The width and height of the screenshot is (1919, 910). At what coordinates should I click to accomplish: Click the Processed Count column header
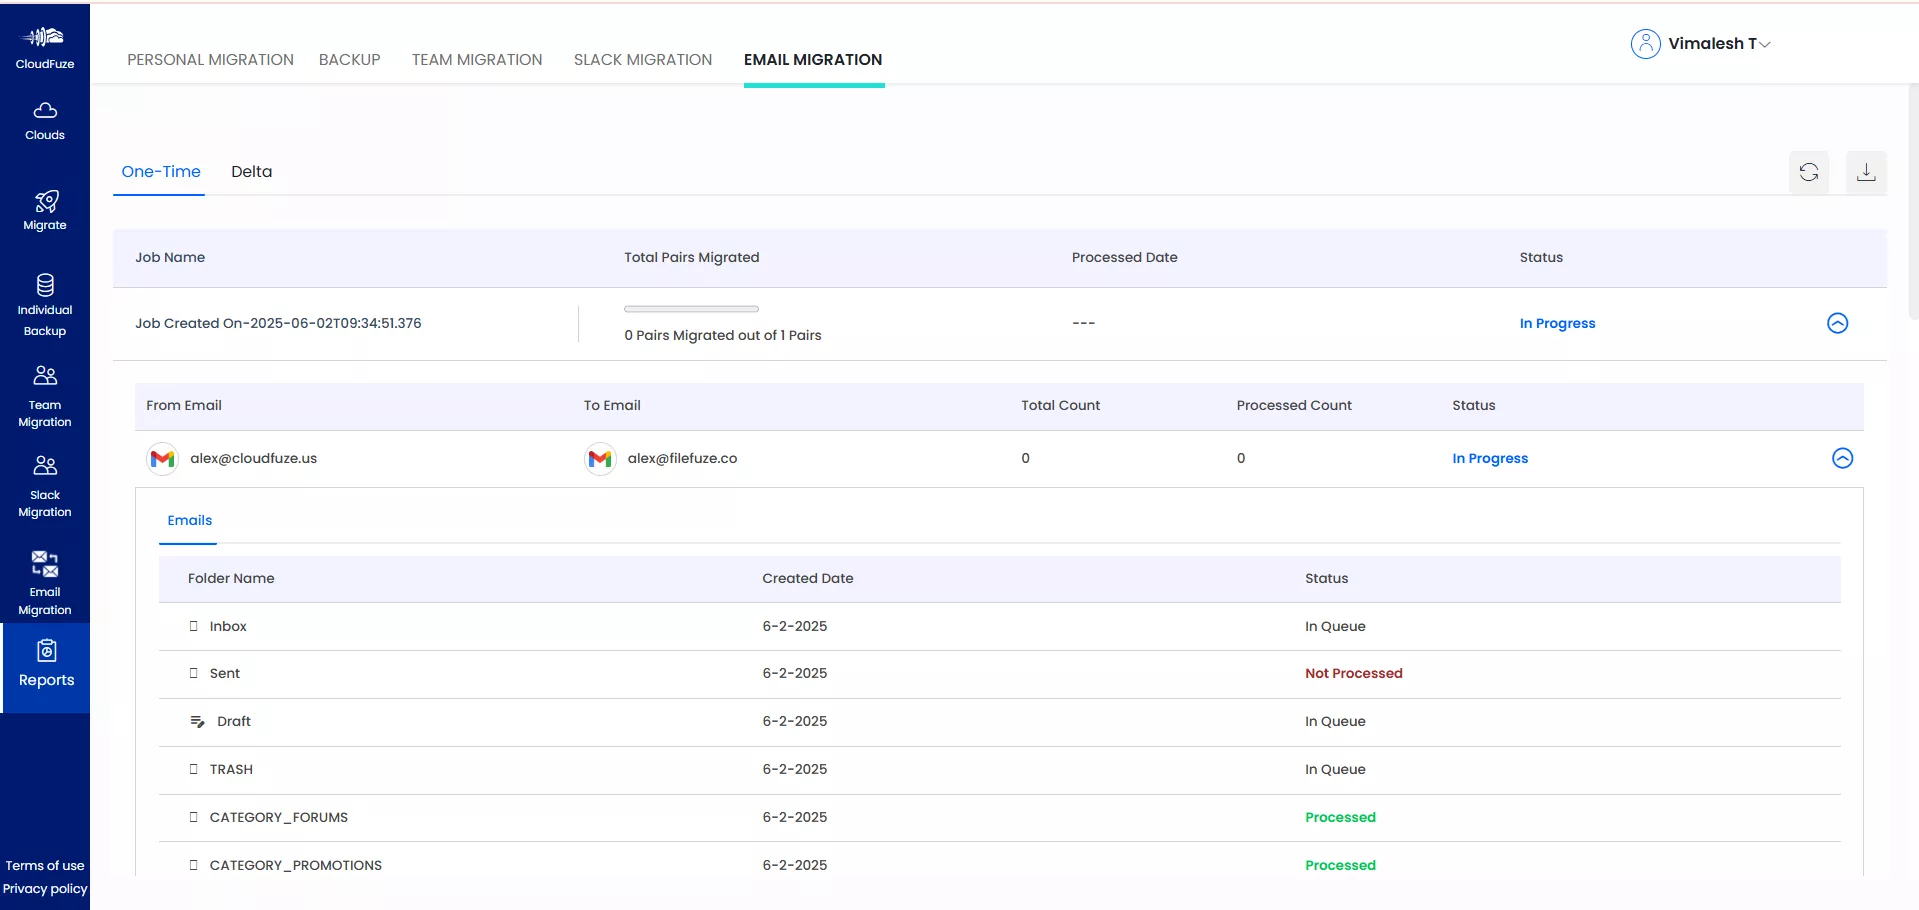pyautogui.click(x=1294, y=405)
